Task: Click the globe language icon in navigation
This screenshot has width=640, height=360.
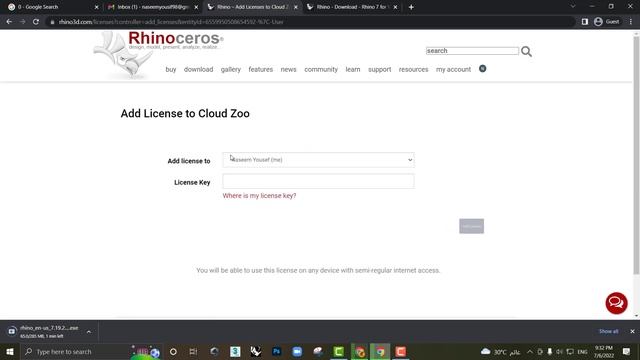Action: pyautogui.click(x=482, y=69)
